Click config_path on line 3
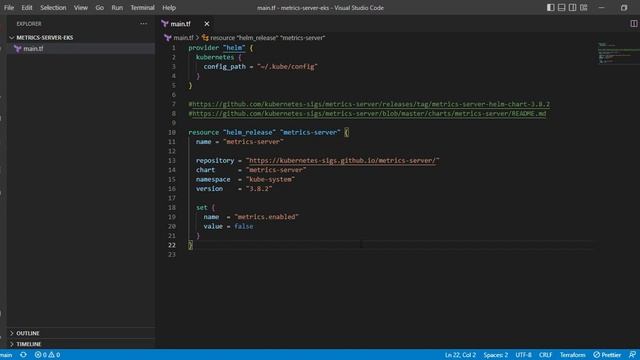The image size is (640, 360). (224, 67)
